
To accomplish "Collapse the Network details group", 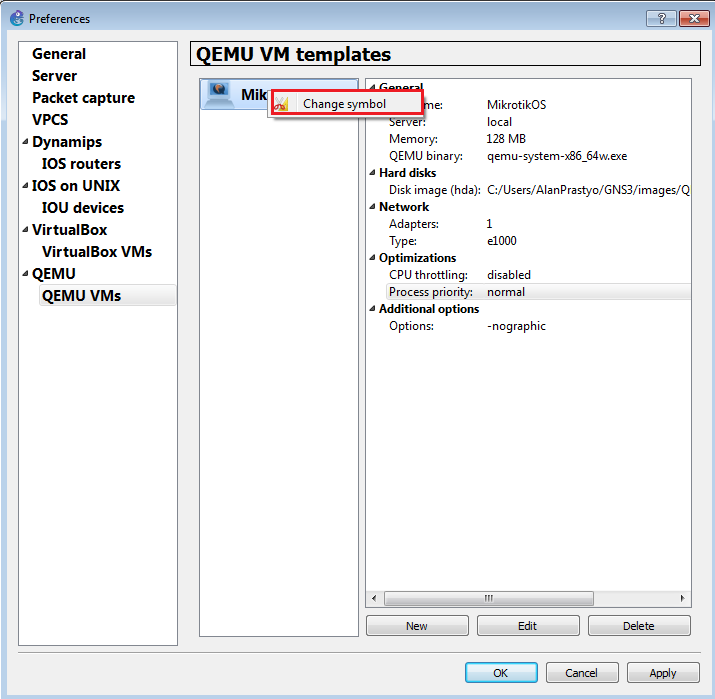I will (372, 207).
